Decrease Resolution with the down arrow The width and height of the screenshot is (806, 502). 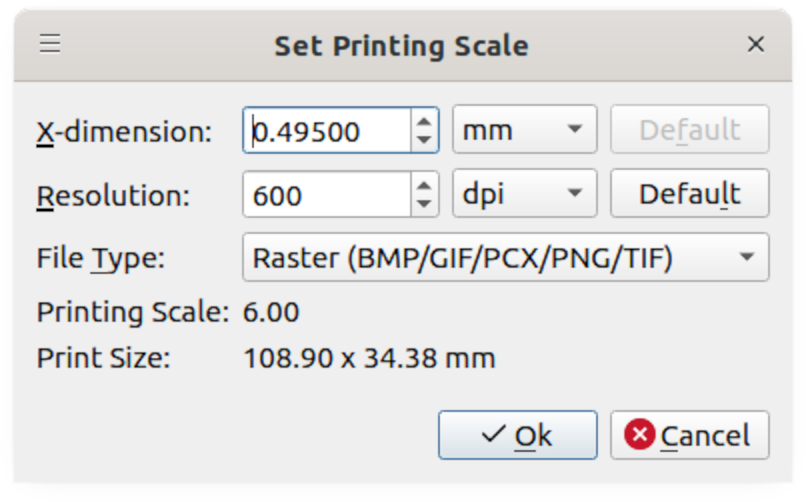pos(425,204)
